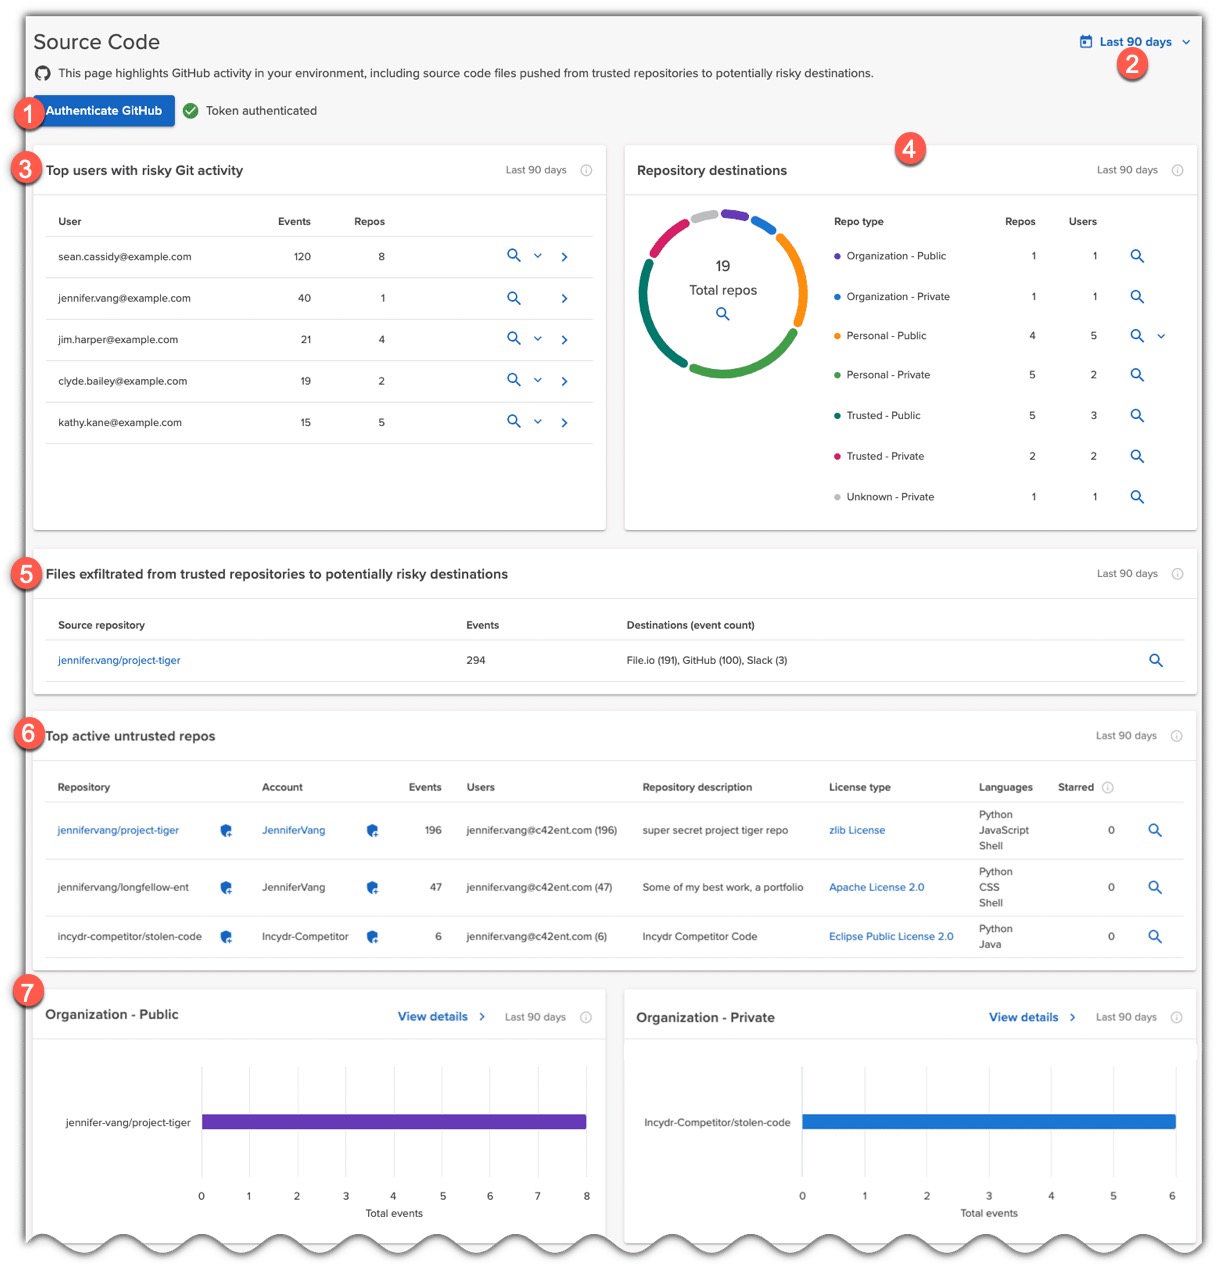Click the Authenticate GitHub button
Image resolution: width=1218 pixels, height=1269 pixels.
click(x=104, y=111)
